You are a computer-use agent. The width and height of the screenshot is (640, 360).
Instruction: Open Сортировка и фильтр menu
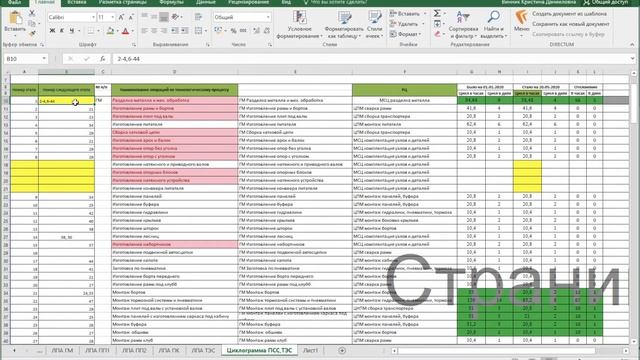click(x=463, y=24)
